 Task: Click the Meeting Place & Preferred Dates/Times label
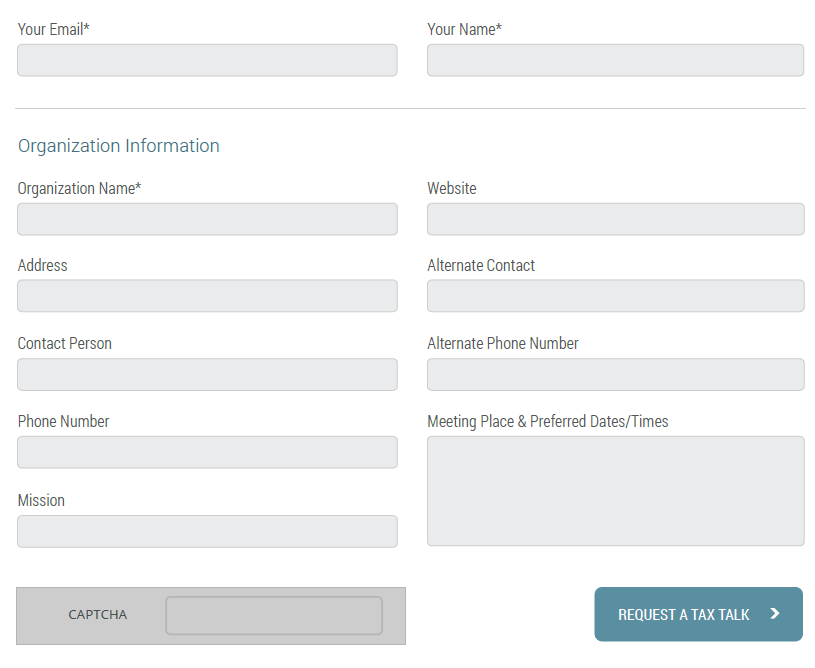[548, 422]
